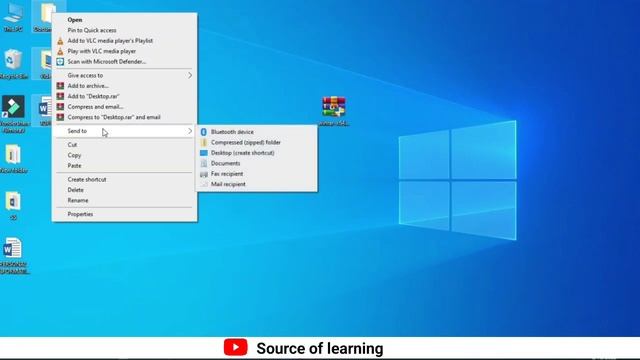This screenshot has width=640, height=360.
Task: Select the Word document icon at the bottom left
Action: click(13, 256)
